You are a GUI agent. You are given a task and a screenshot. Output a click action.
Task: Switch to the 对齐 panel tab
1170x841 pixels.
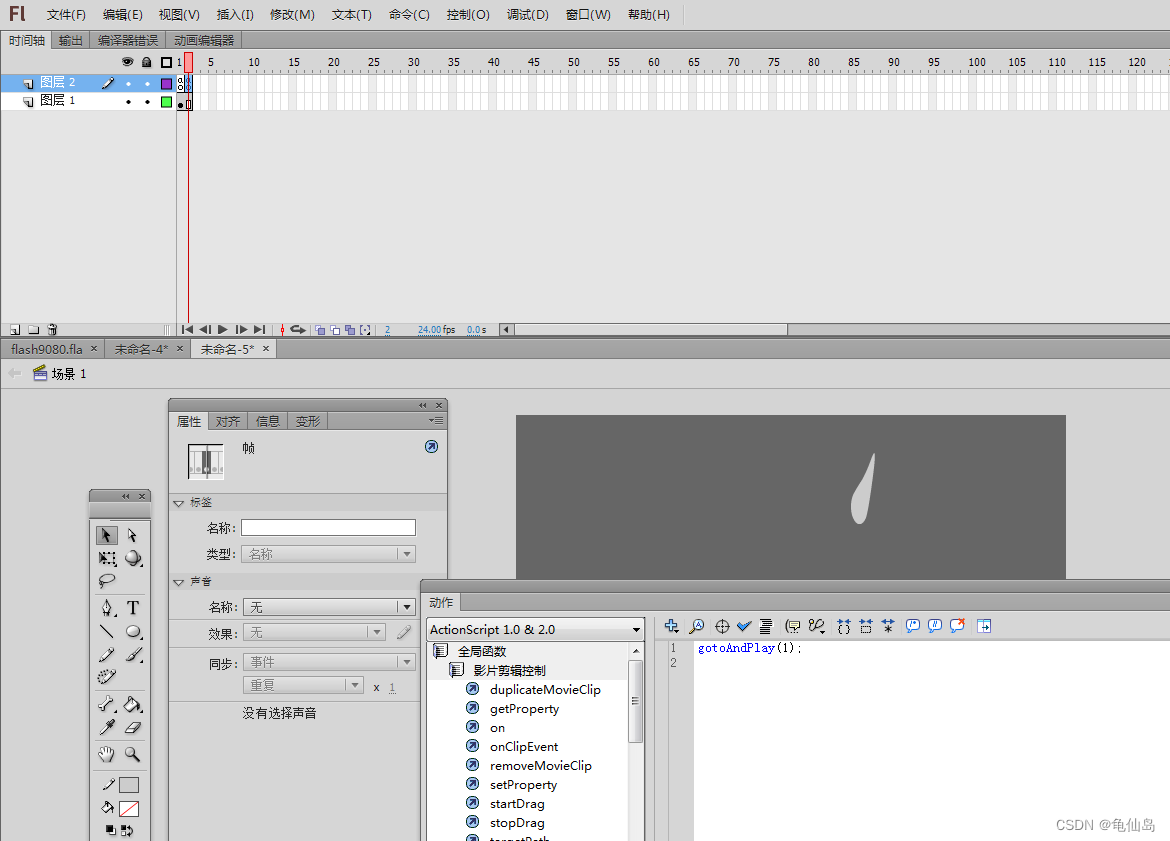pos(228,422)
